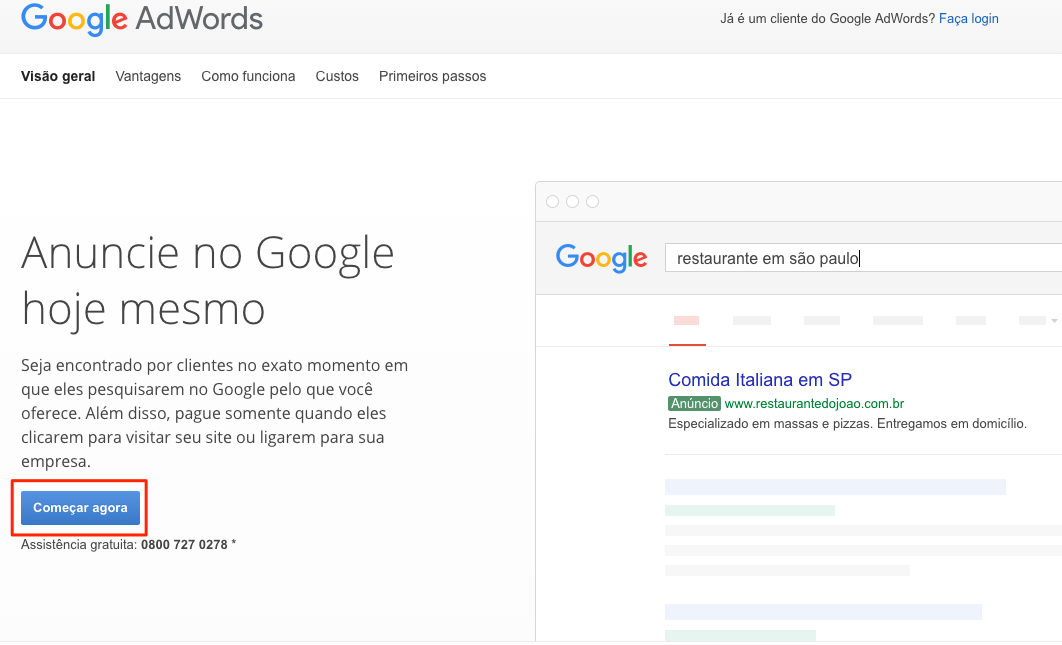Click the text Já é um cliente do Google AdWords?
Viewport: 1062px width, 645px height.
point(828,19)
